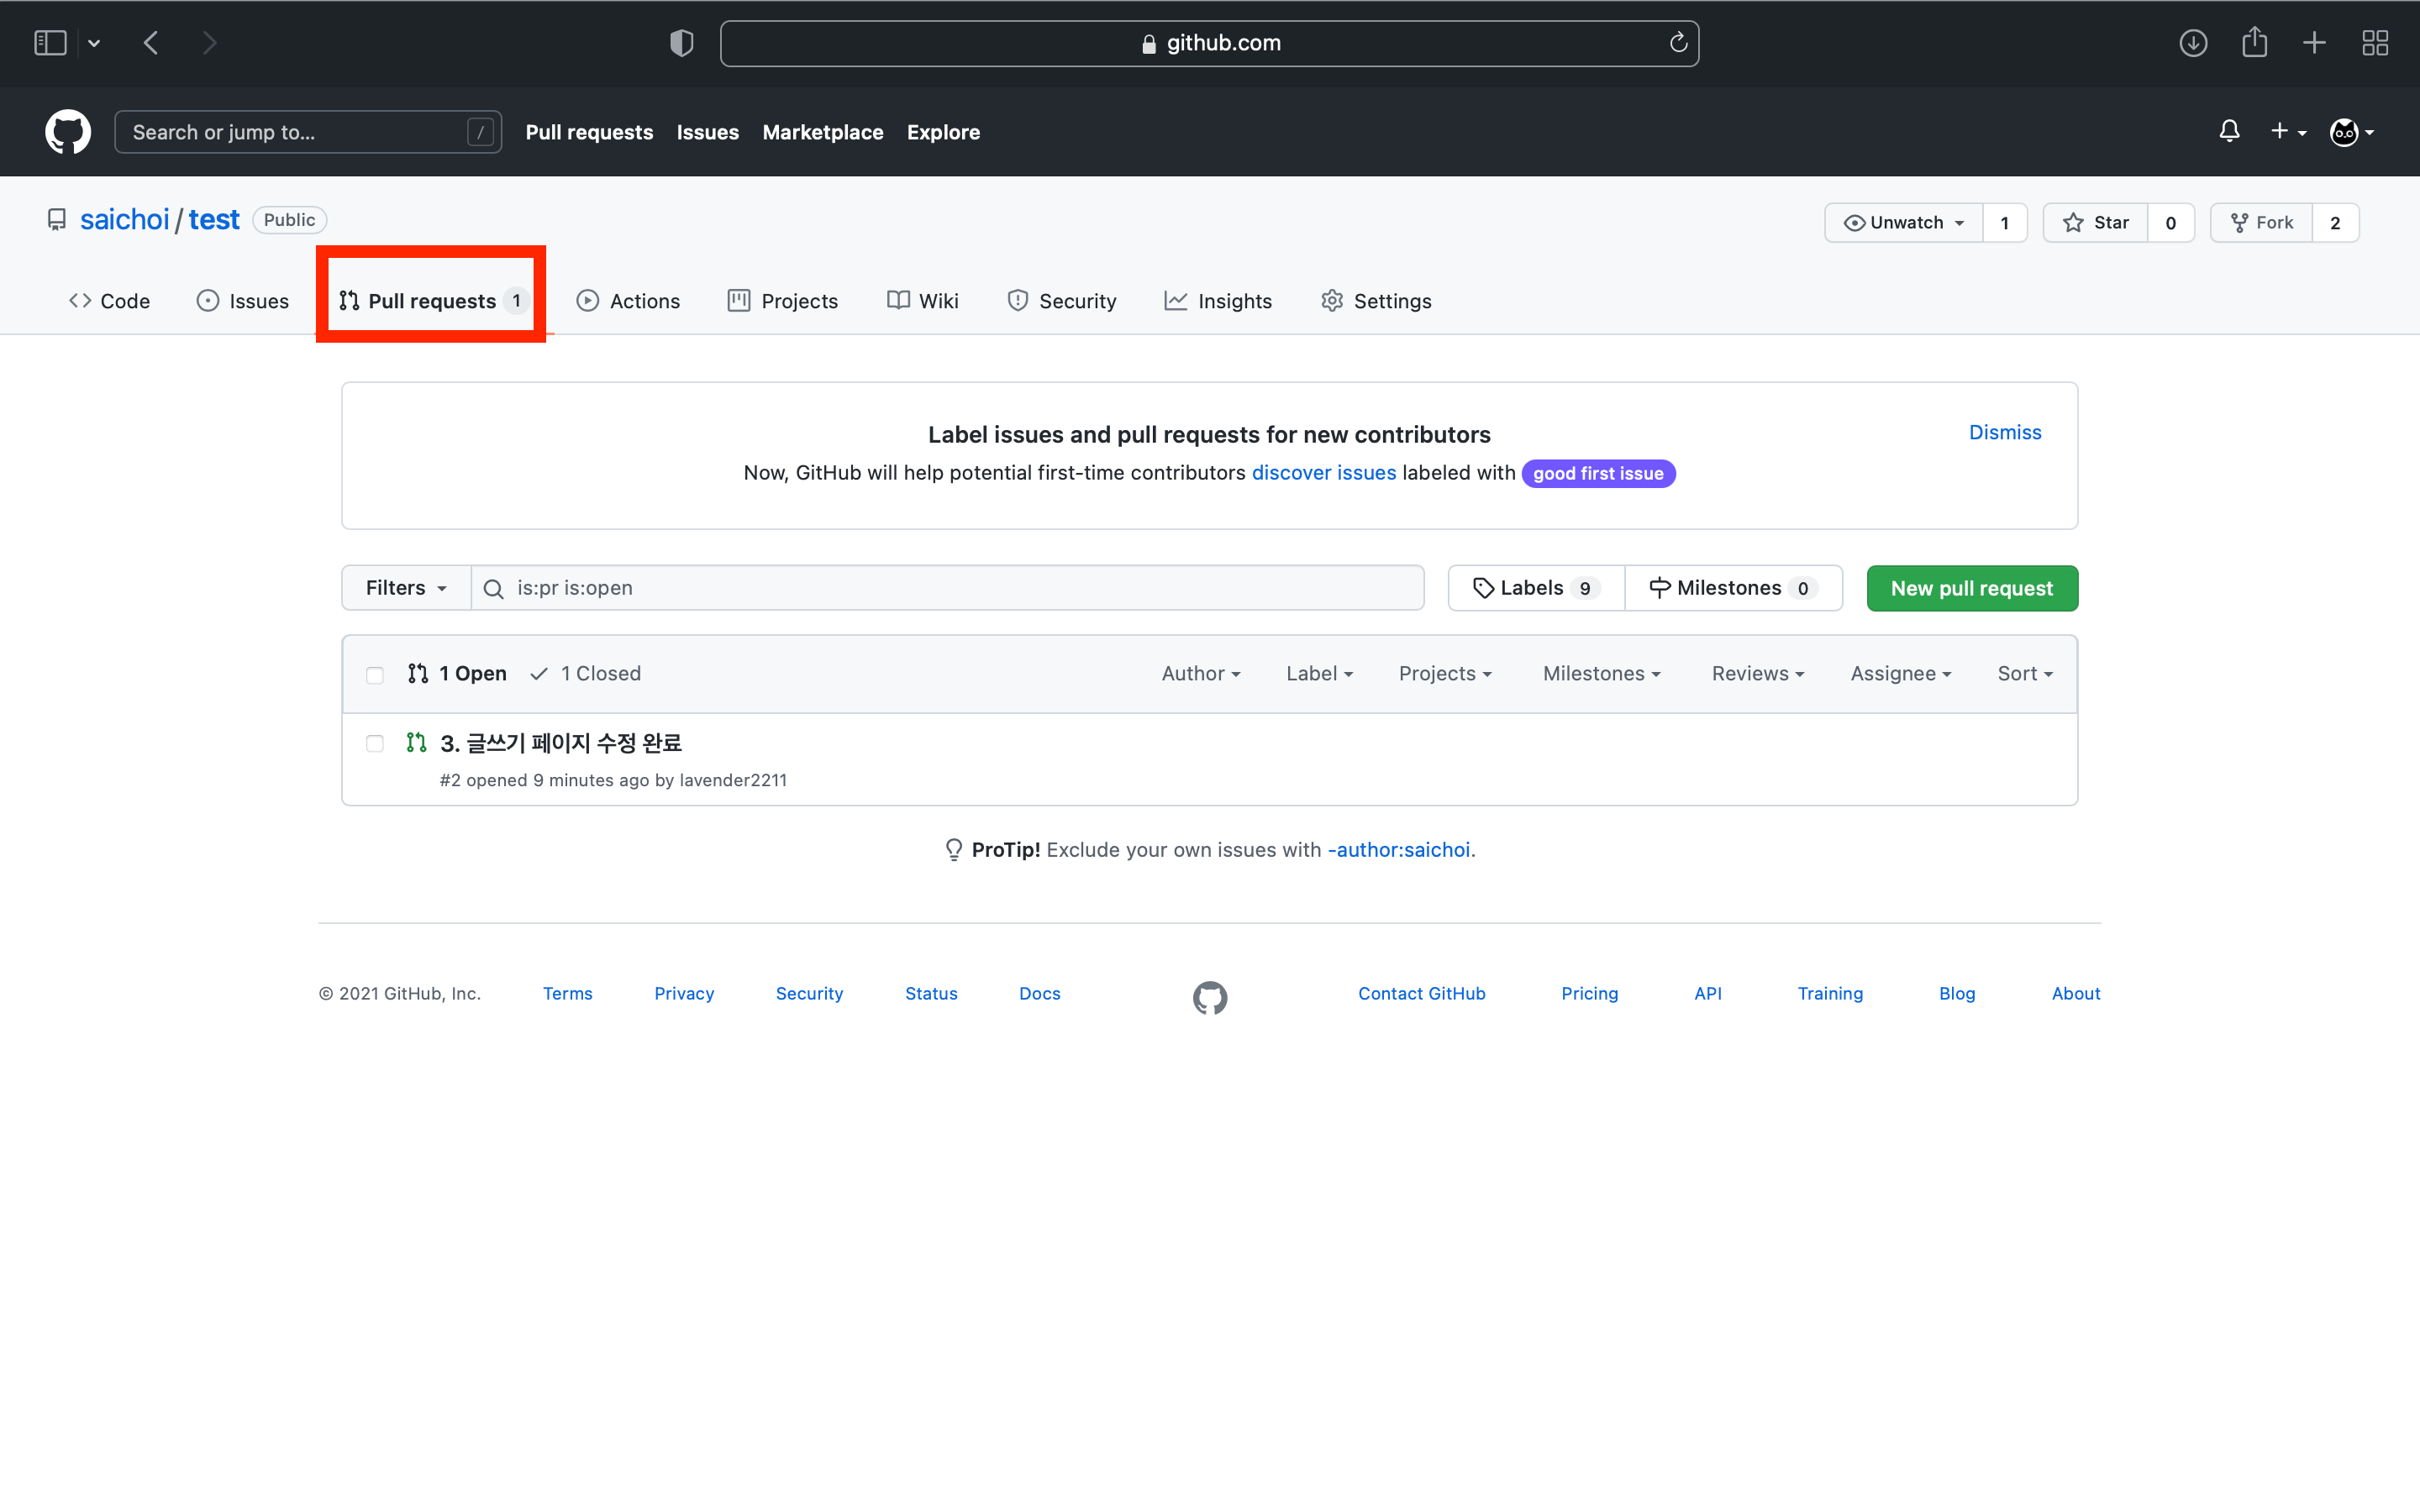2420x1512 pixels.
Task: Open the Safari share icon
Action: (2254, 42)
